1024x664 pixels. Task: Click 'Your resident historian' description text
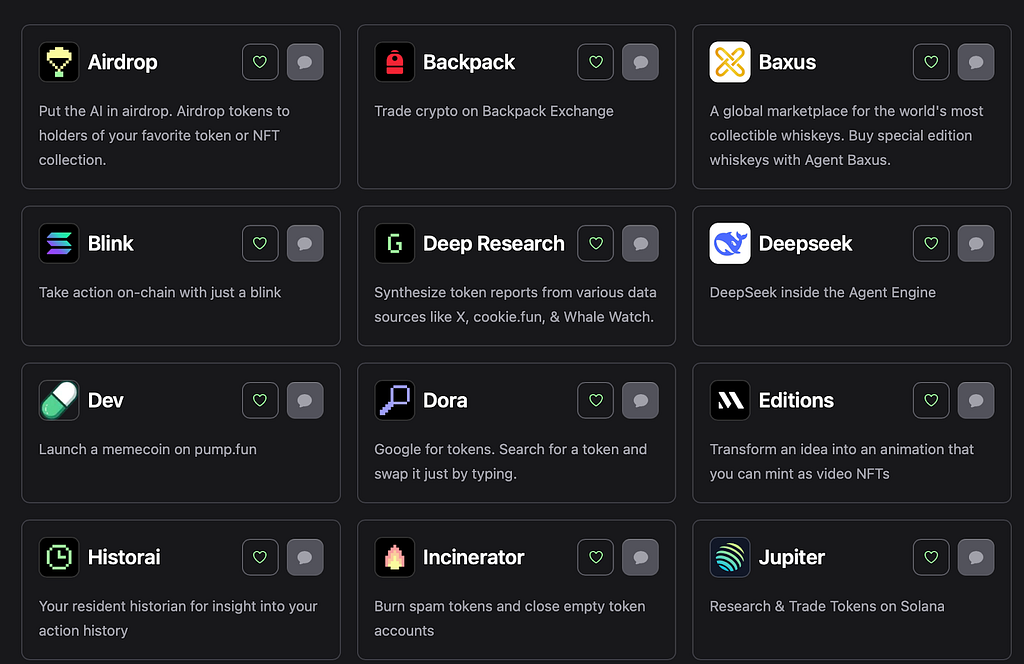point(178,618)
